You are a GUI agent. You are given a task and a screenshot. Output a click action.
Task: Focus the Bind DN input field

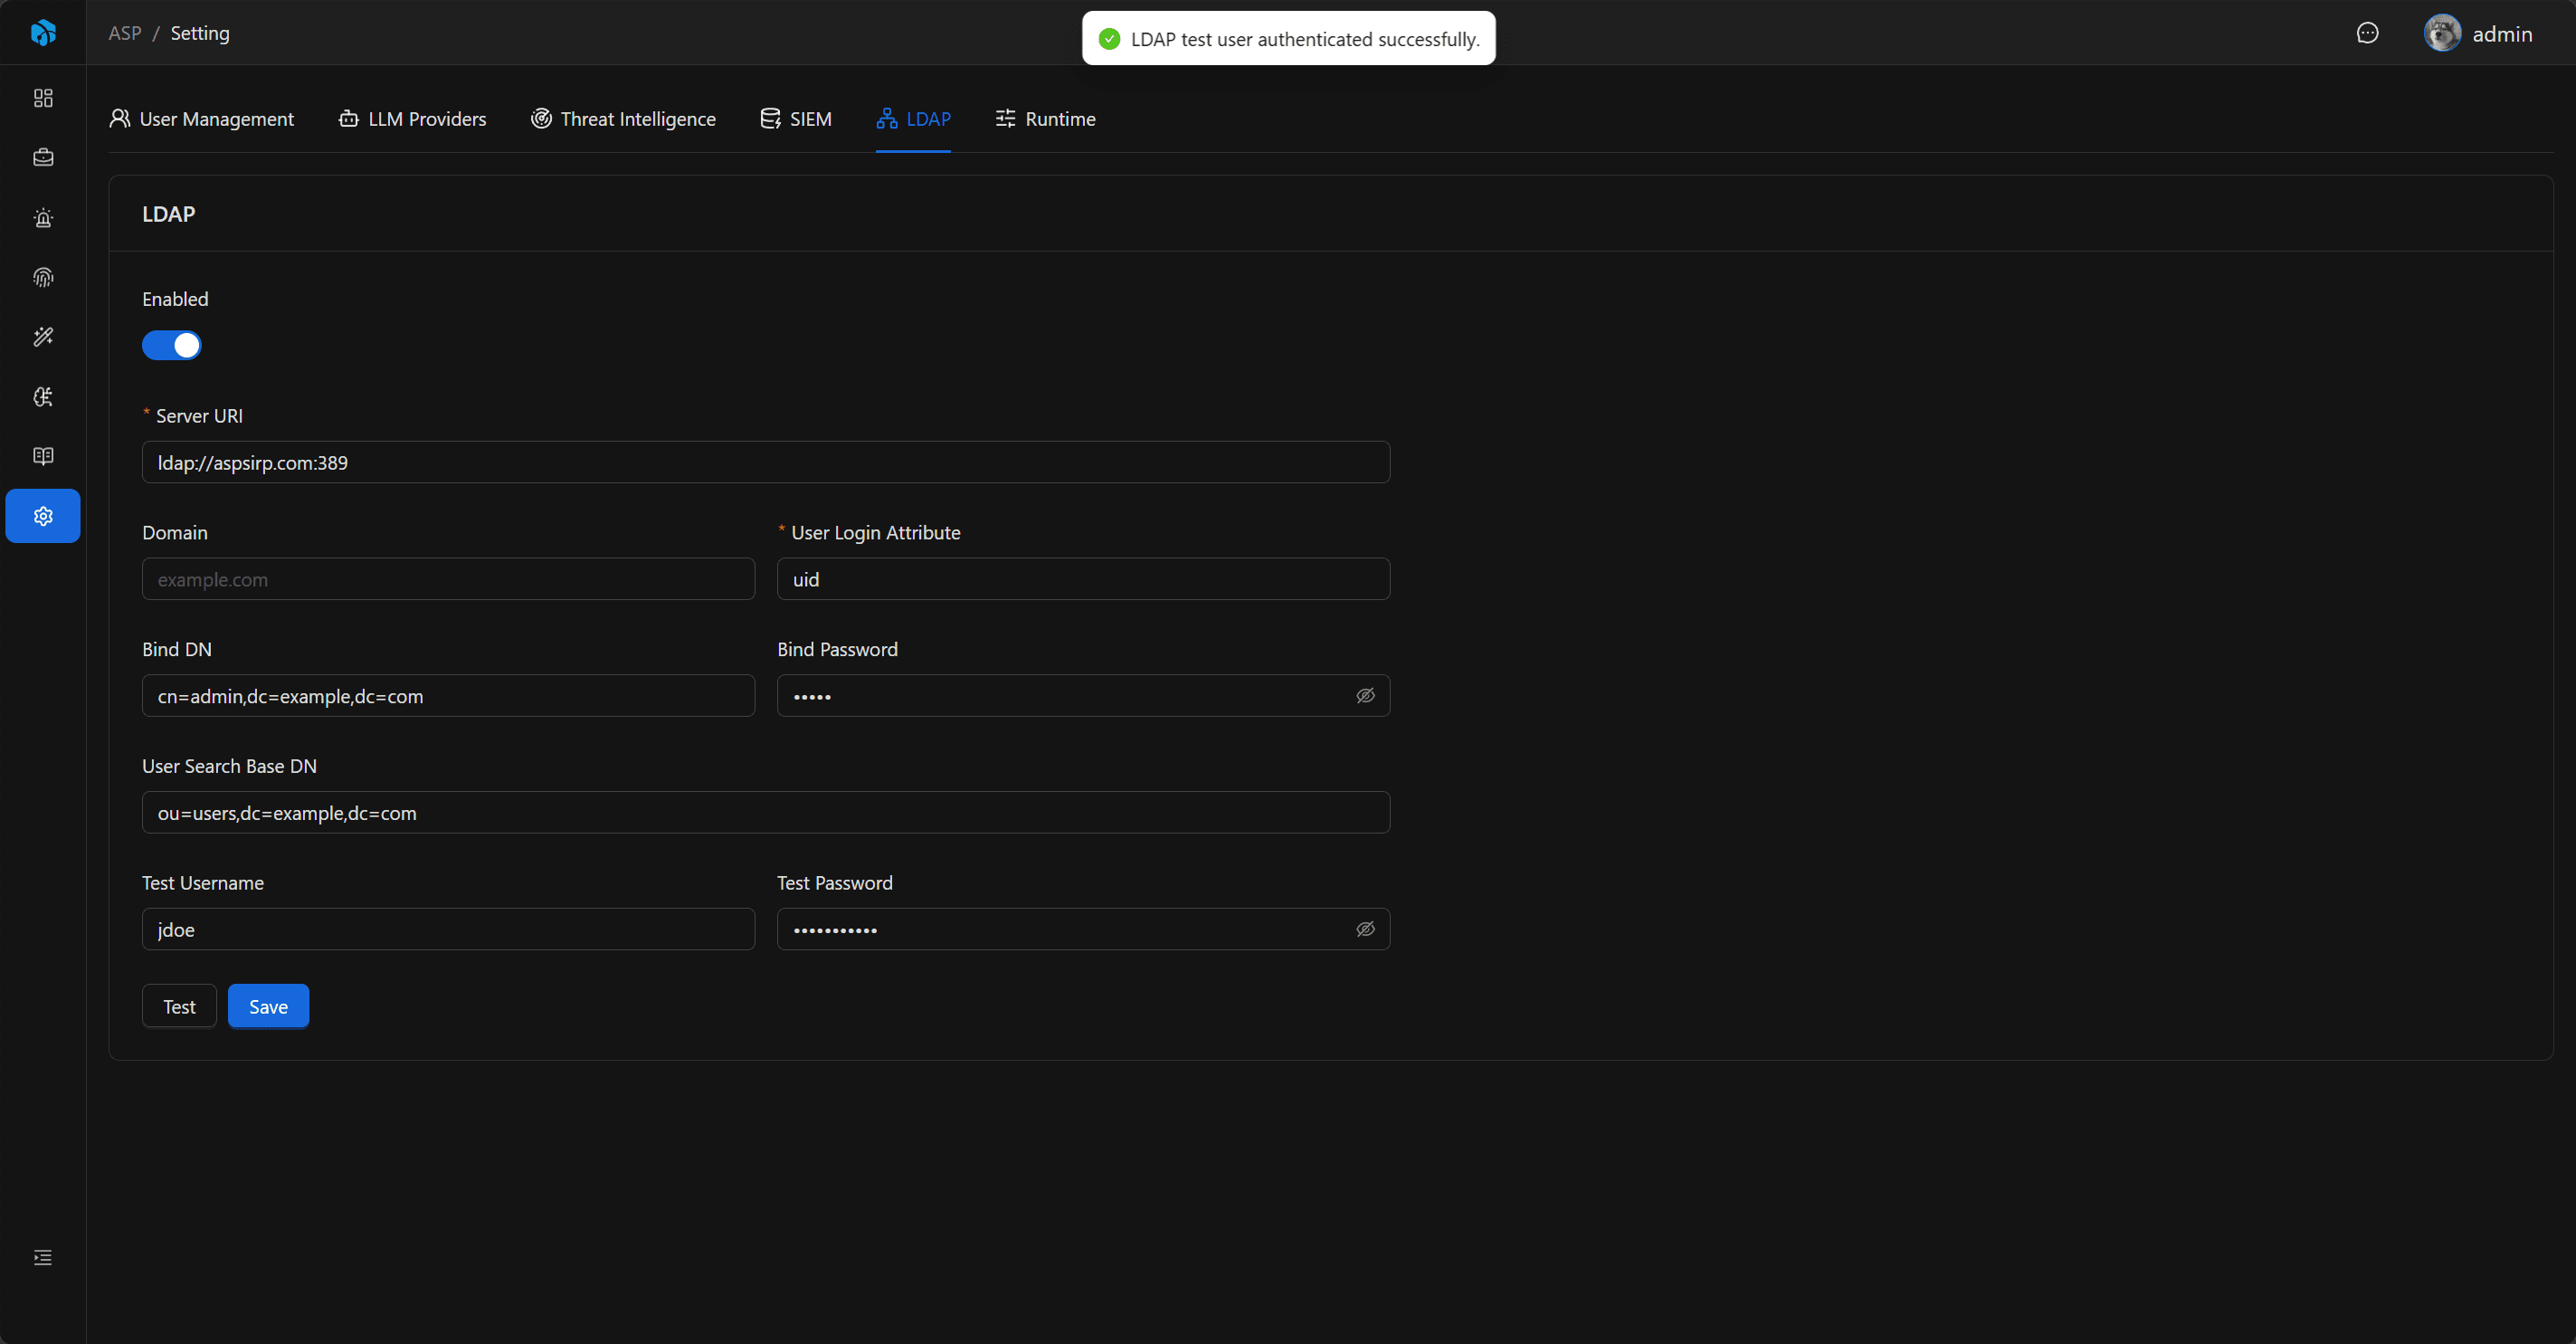(x=448, y=695)
